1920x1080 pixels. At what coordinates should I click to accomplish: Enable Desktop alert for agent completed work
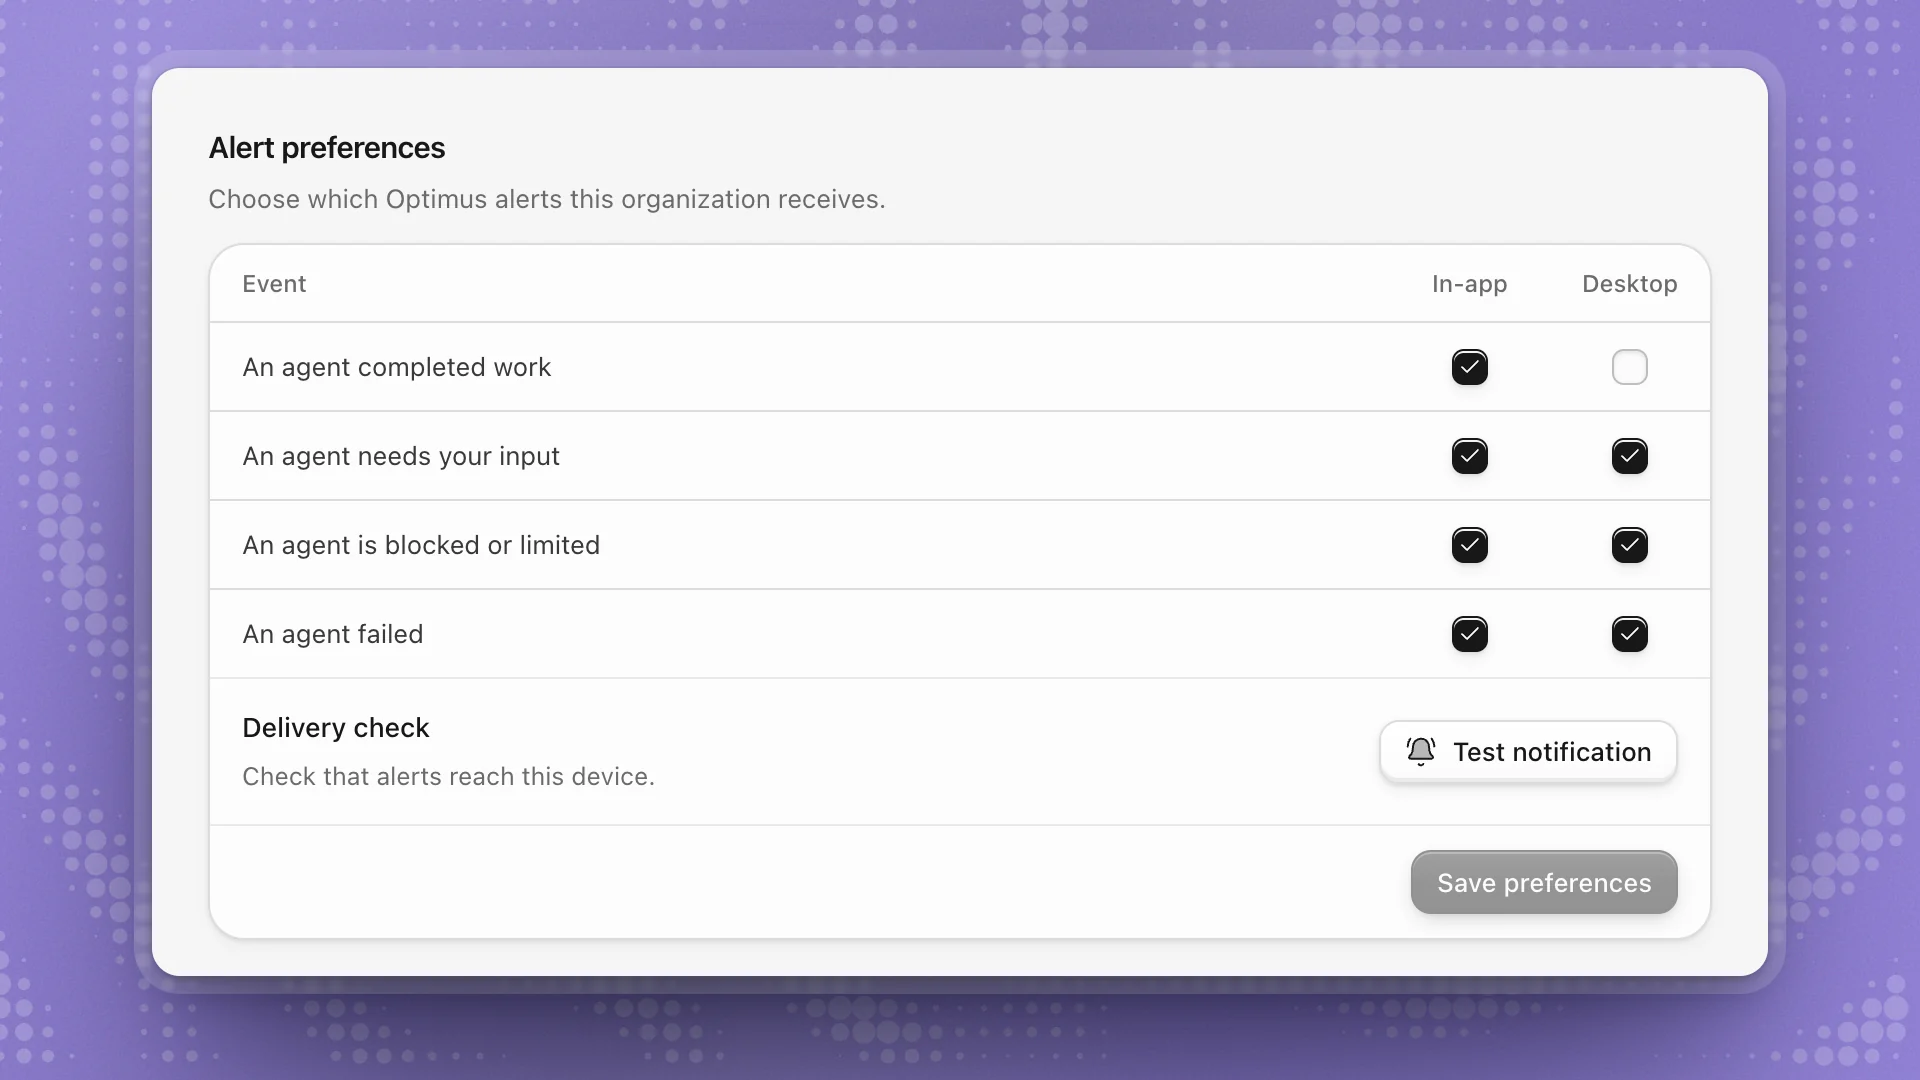click(1629, 367)
